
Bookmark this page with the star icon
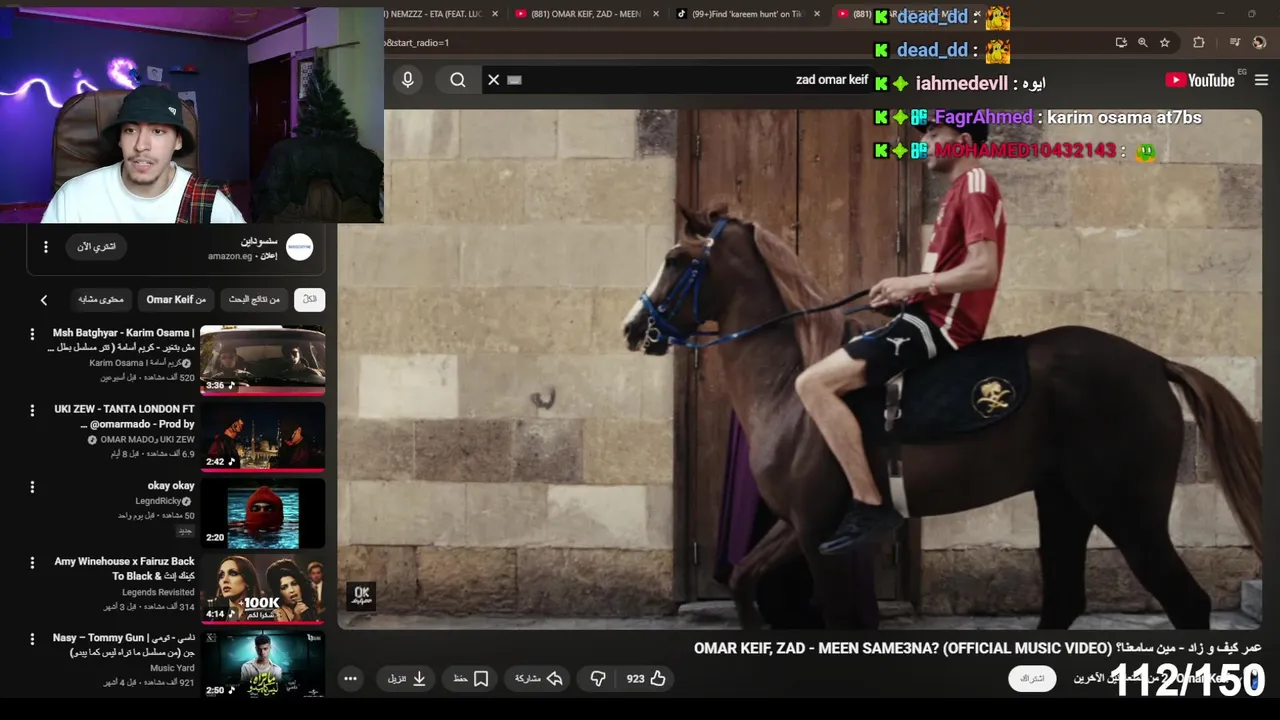1165,43
